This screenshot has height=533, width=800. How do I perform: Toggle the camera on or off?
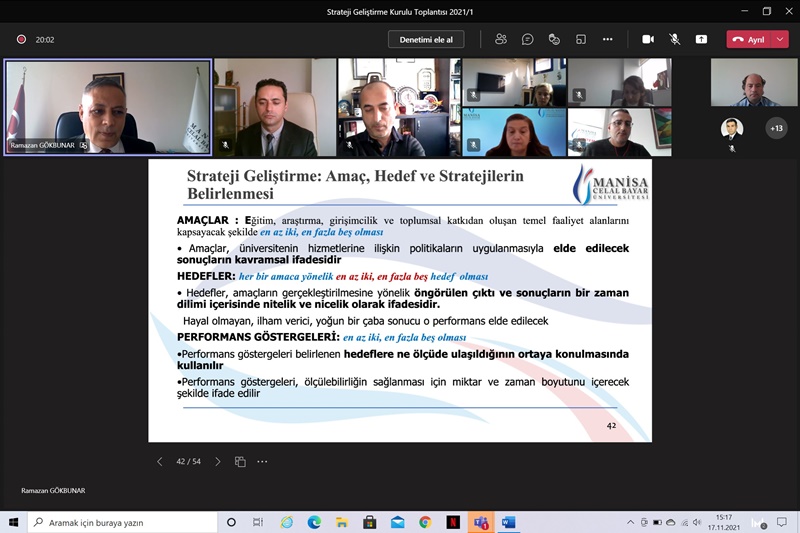click(648, 39)
